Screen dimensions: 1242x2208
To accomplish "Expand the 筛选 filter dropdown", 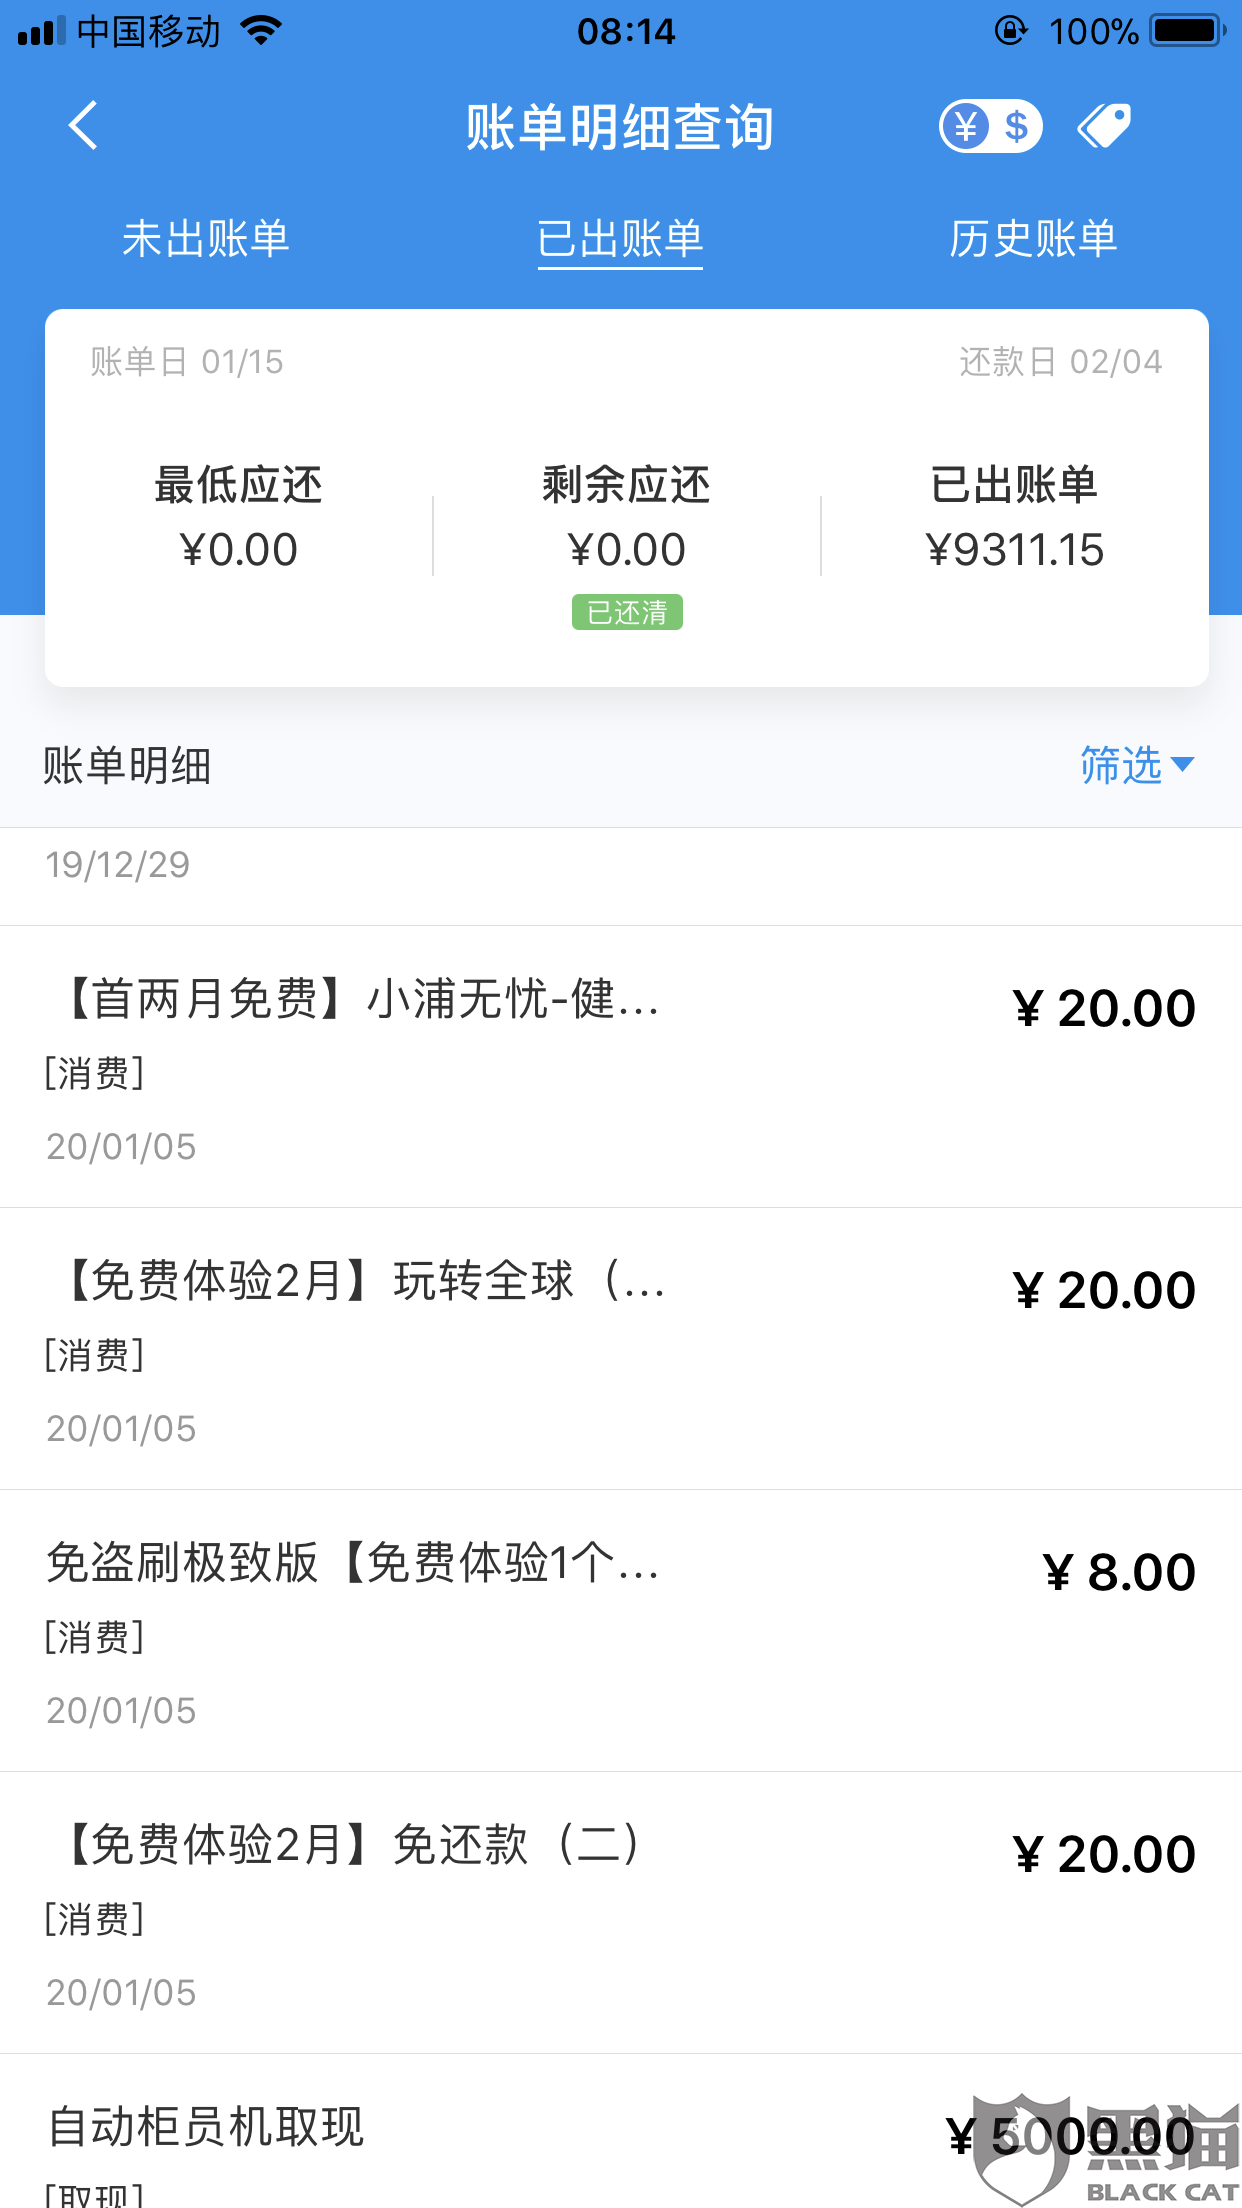I will [x=1138, y=765].
